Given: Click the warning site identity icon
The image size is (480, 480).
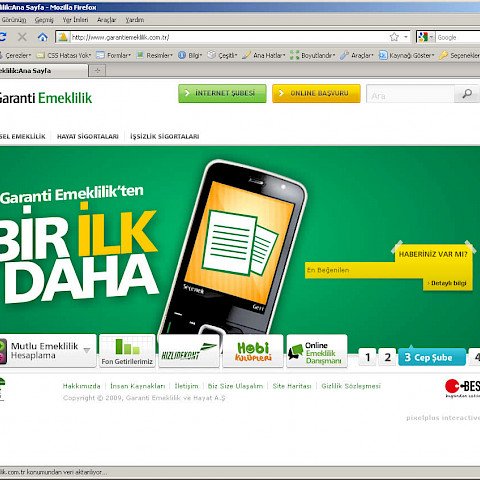Looking at the screenshot, I should 63,37.
